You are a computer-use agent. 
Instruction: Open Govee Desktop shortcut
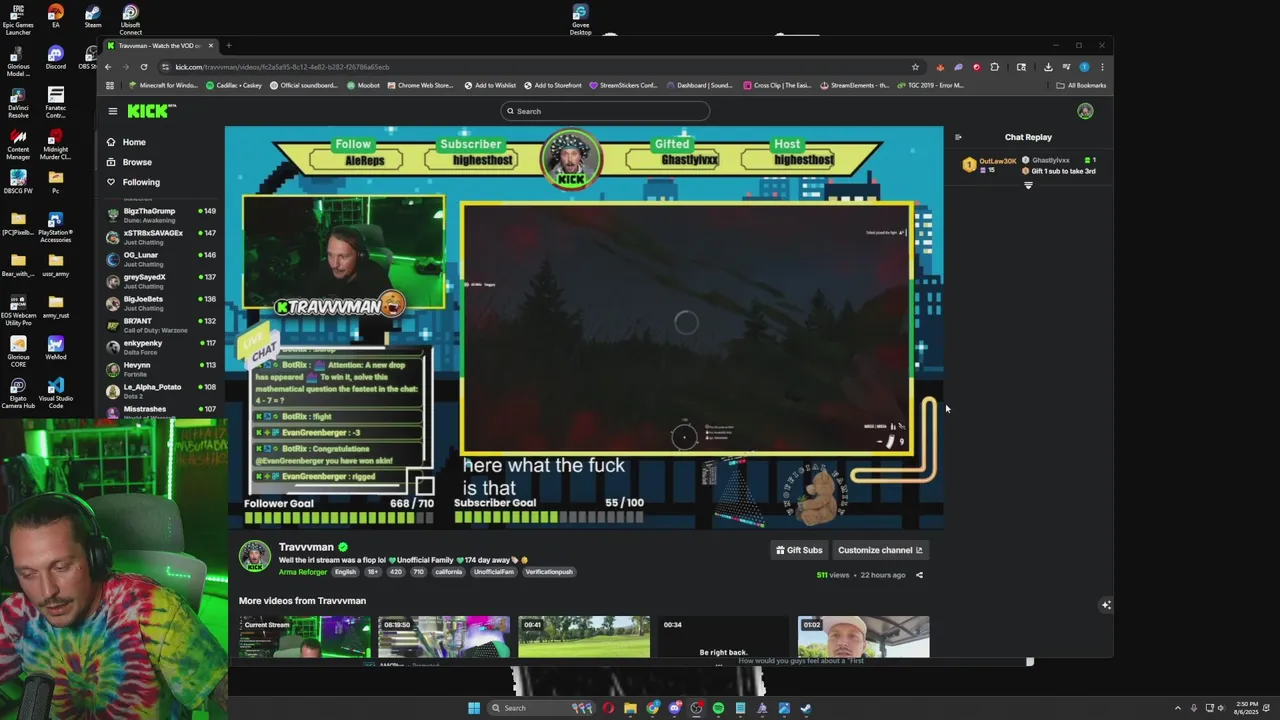[580, 19]
